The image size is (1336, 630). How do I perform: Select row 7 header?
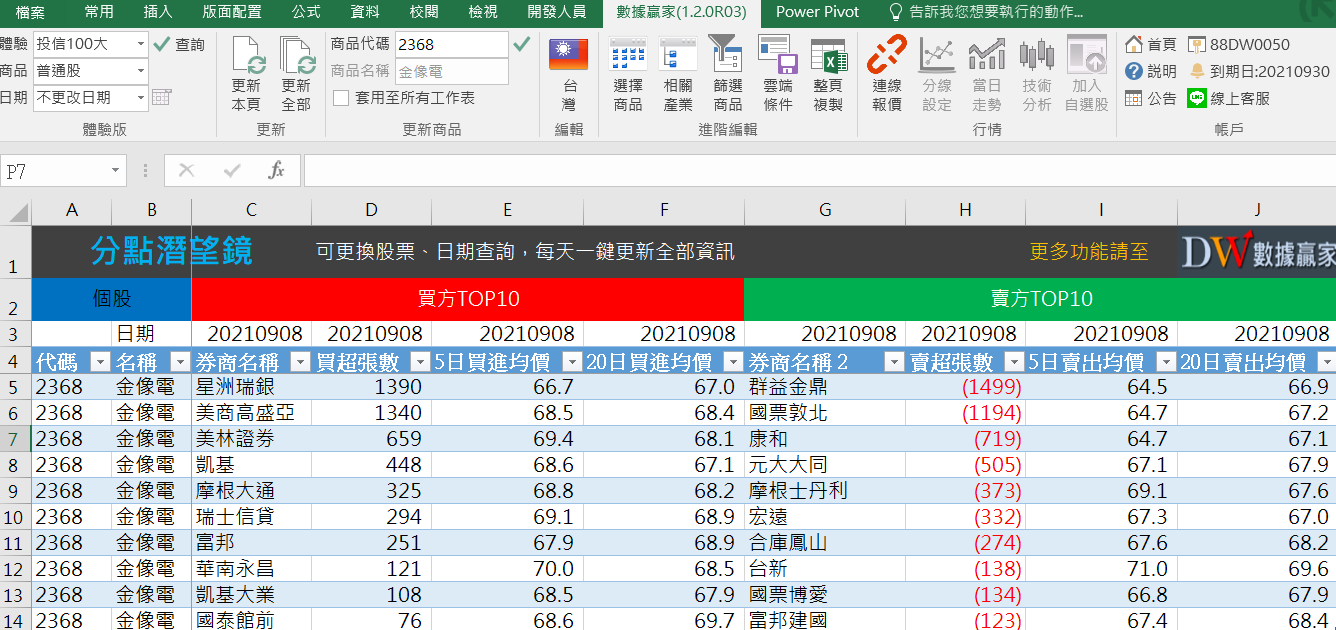[15, 439]
